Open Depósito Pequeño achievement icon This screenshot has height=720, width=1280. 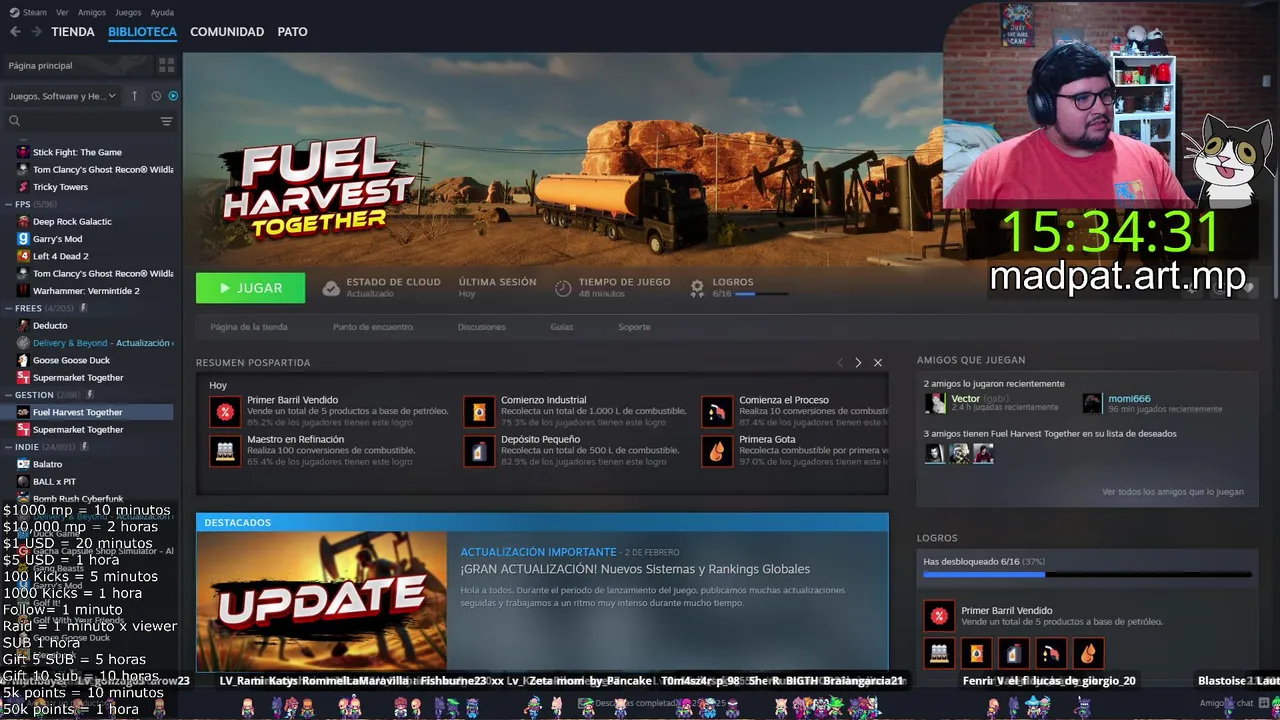(479, 451)
